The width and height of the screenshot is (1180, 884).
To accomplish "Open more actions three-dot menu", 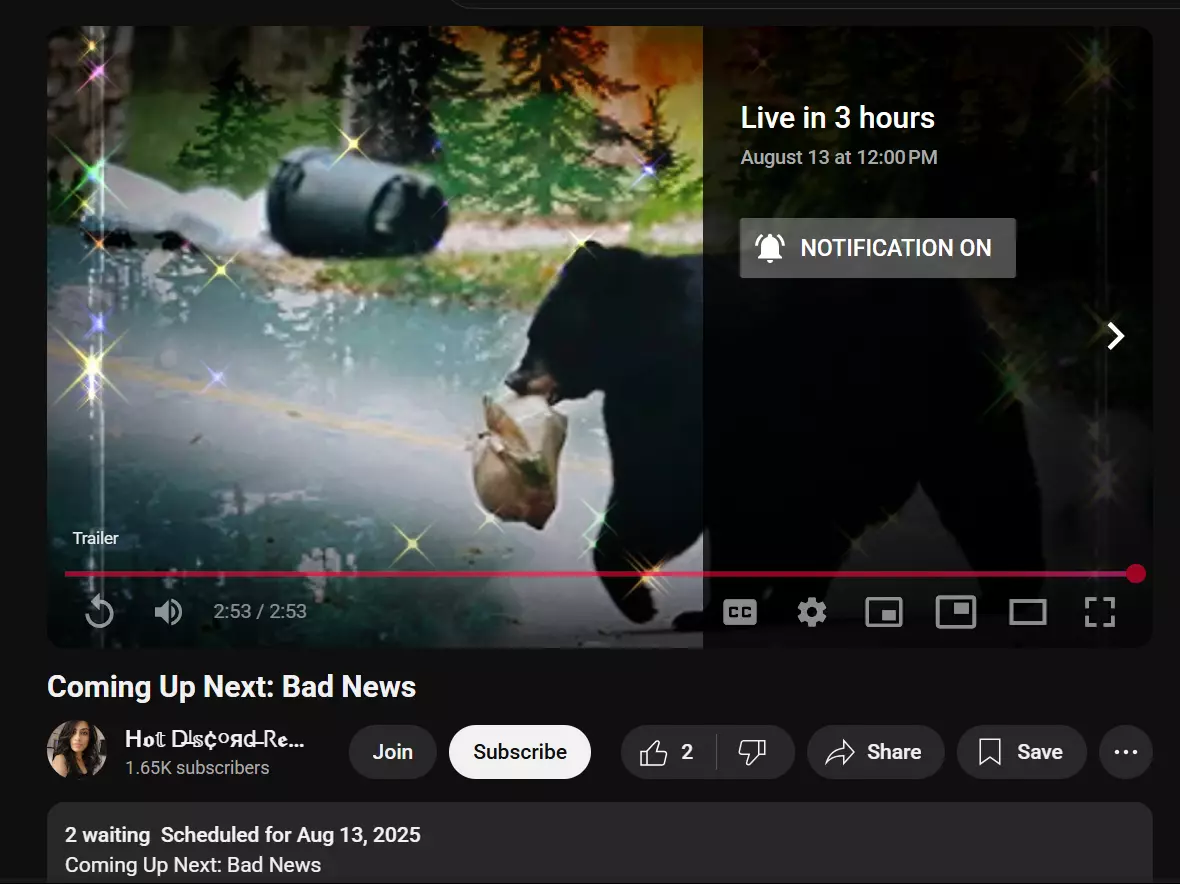I will [x=1126, y=752].
